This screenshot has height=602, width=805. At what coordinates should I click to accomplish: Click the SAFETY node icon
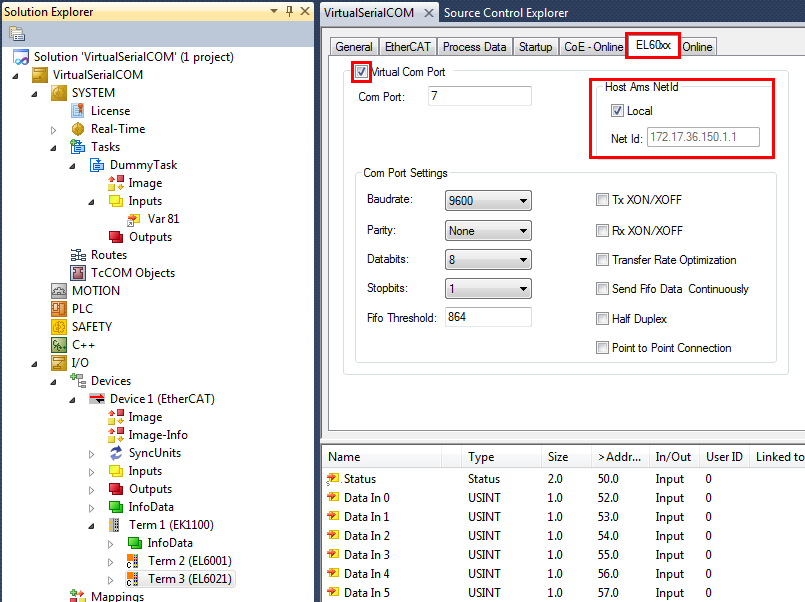pos(59,327)
